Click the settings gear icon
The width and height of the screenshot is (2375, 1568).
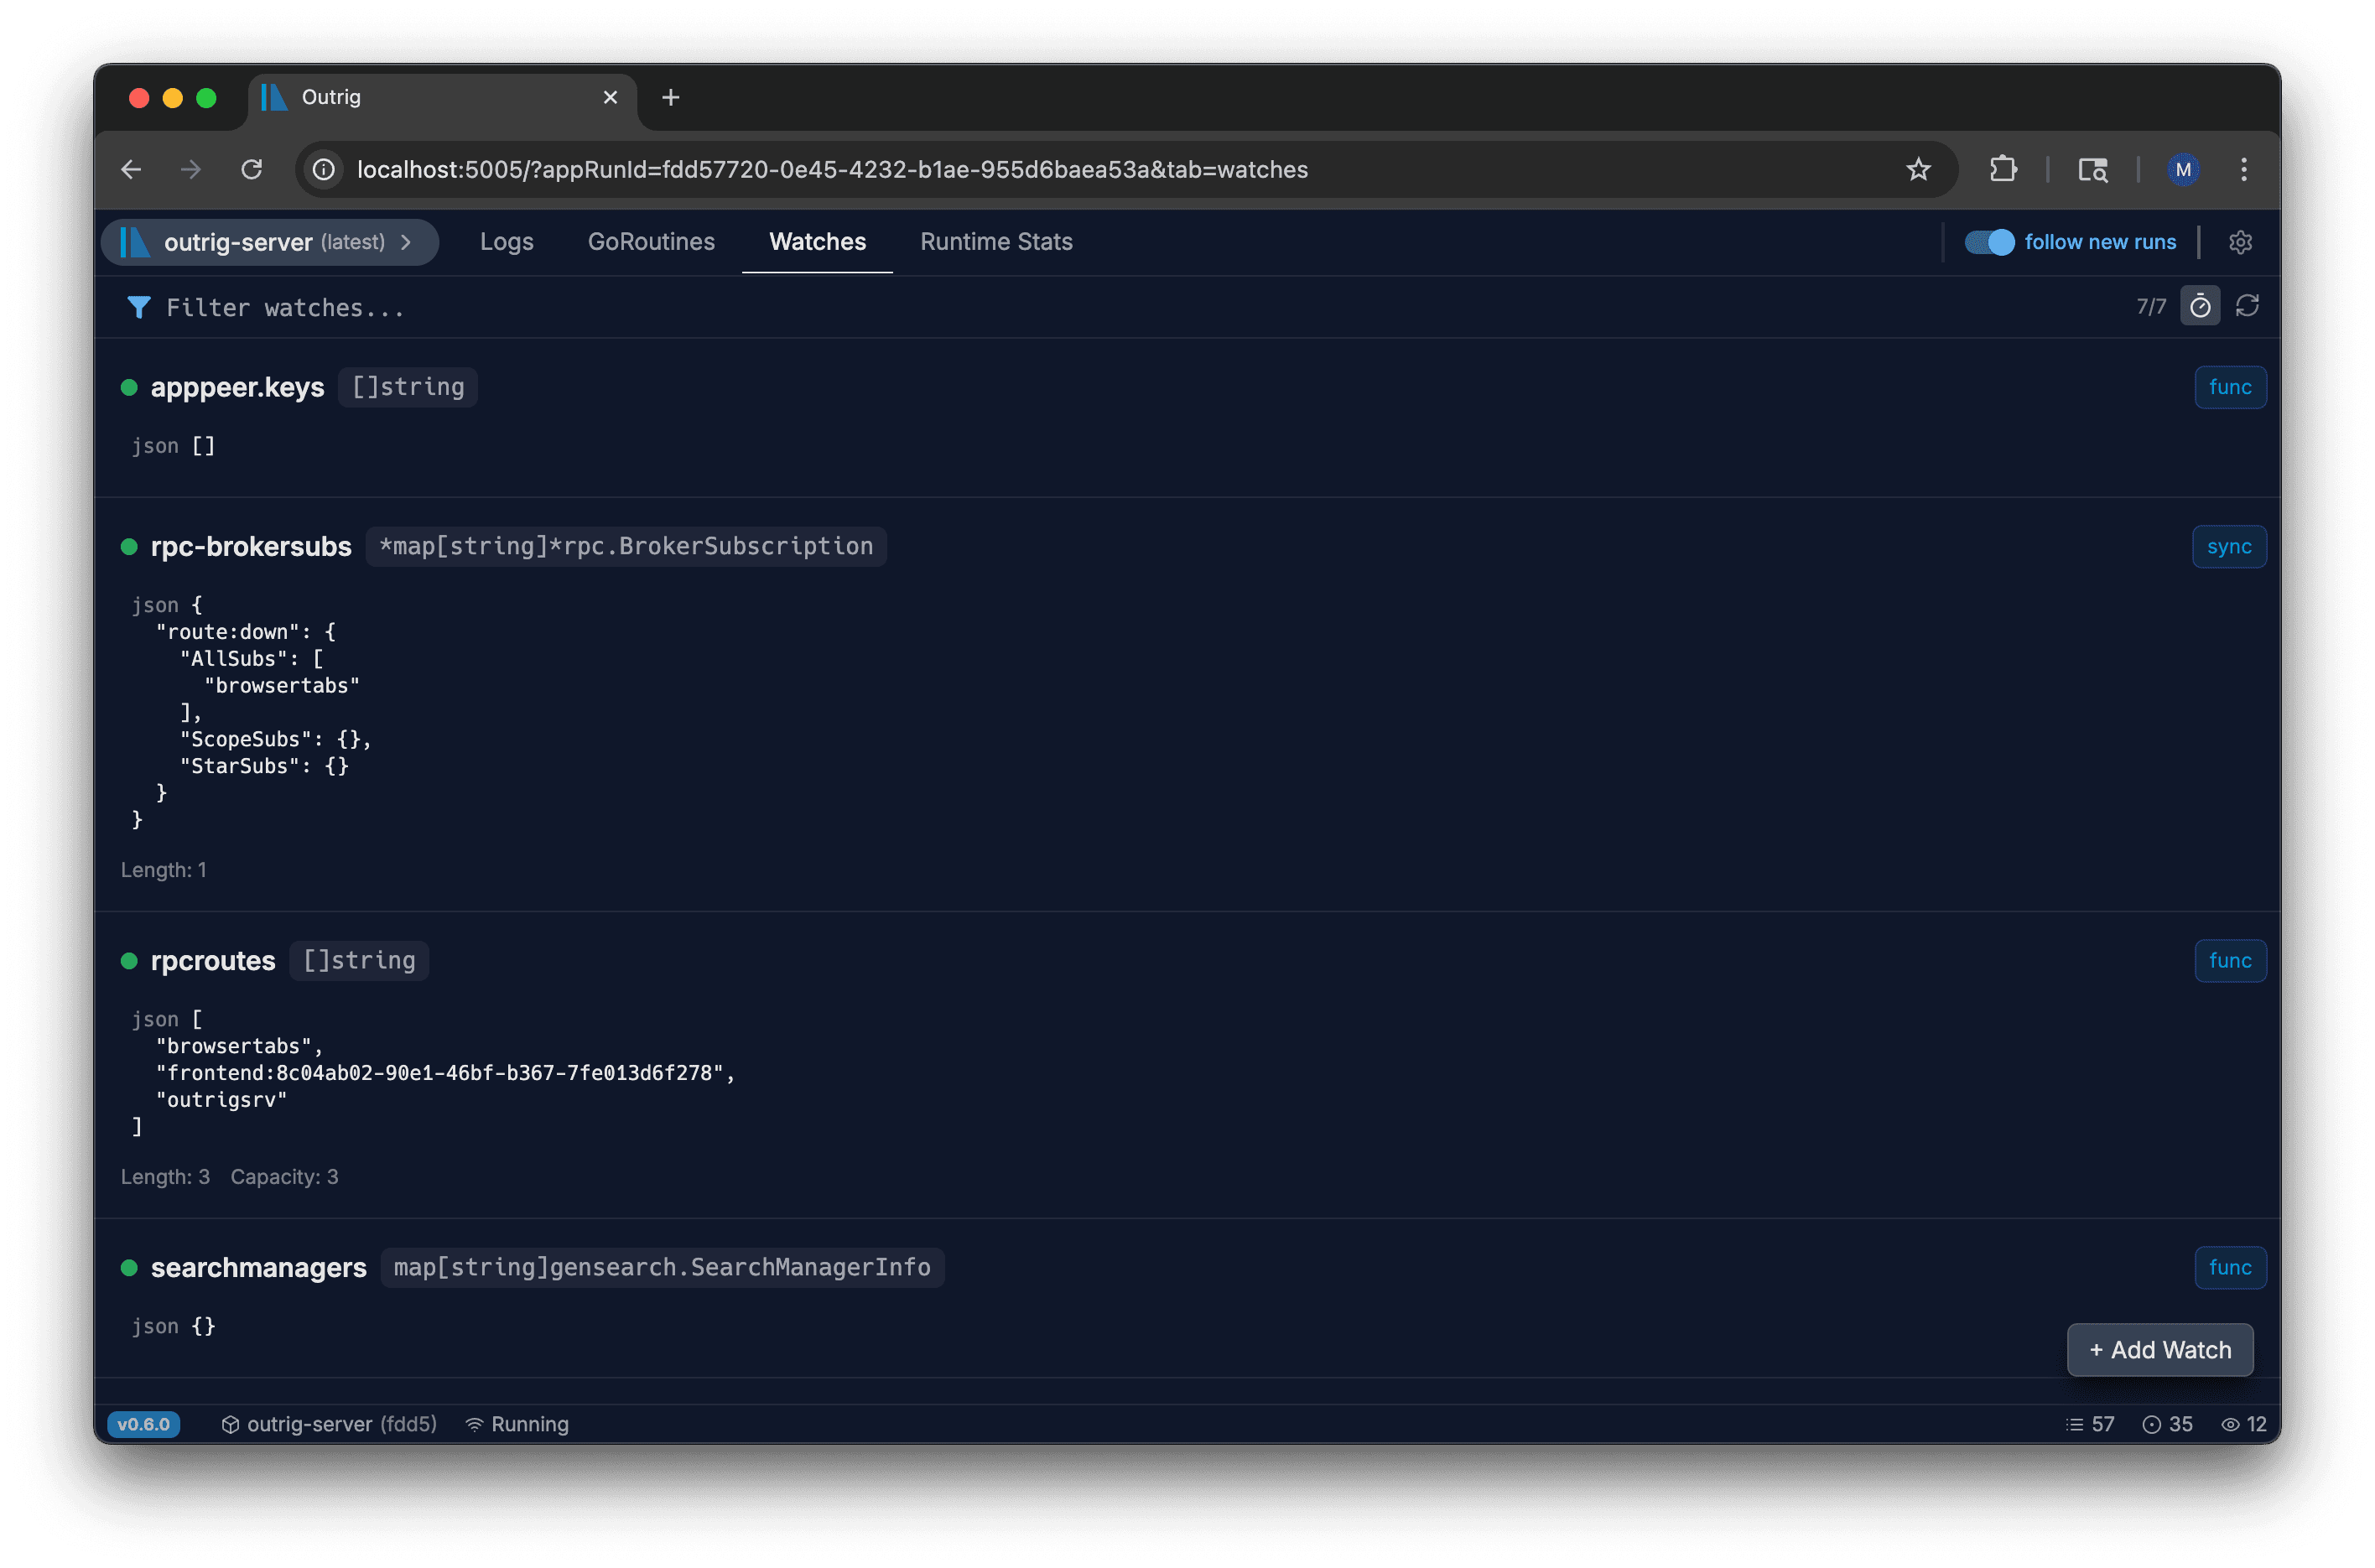(2240, 242)
